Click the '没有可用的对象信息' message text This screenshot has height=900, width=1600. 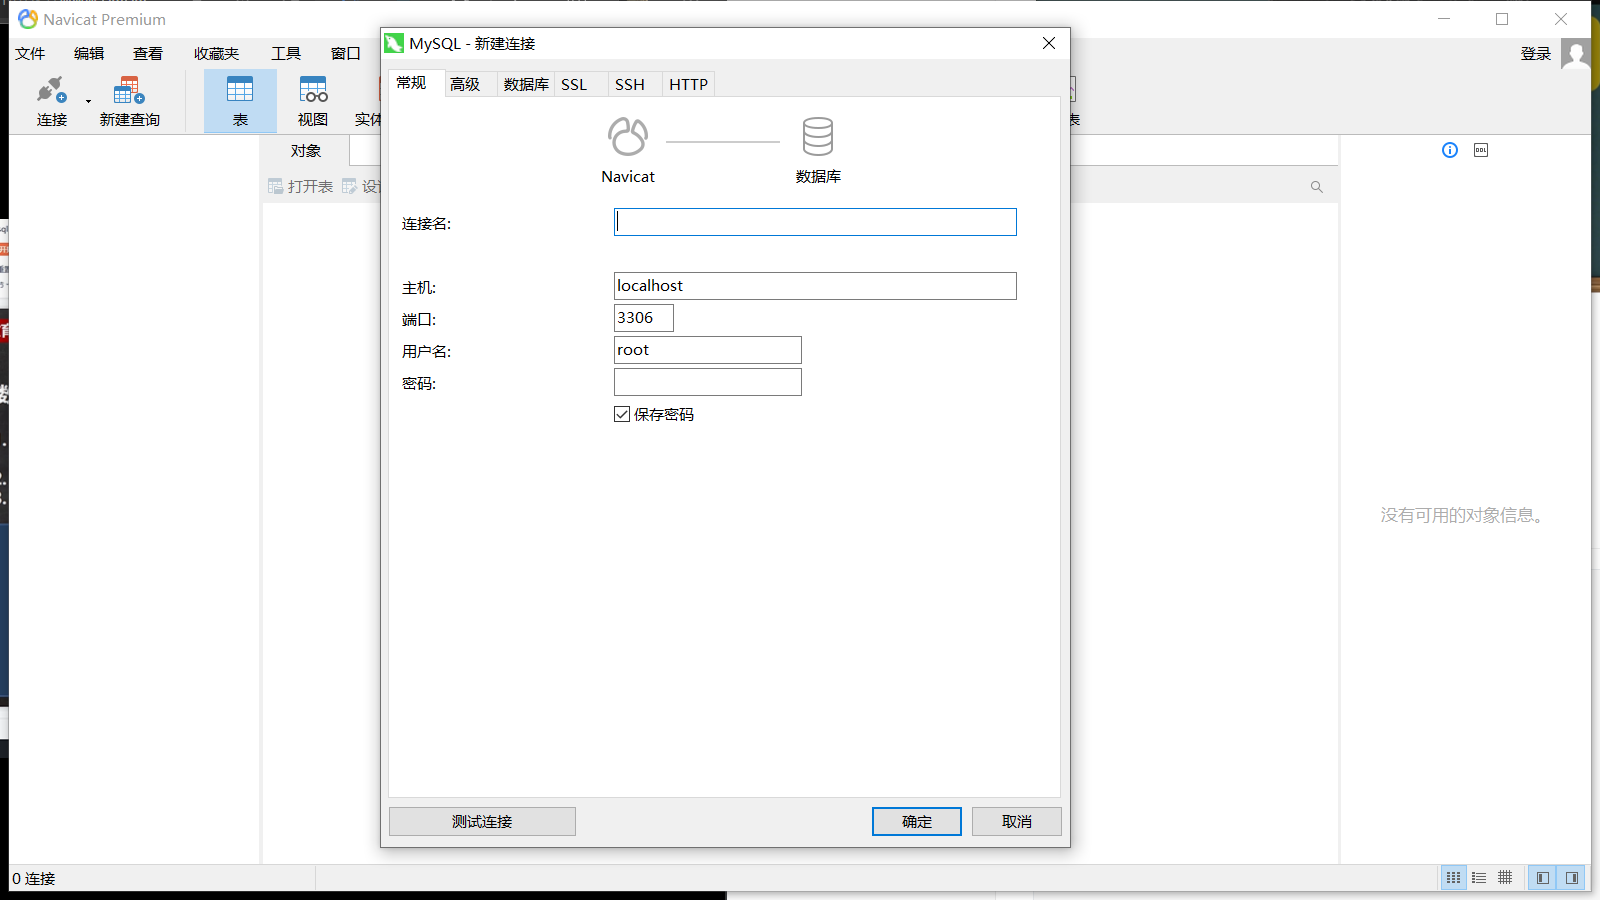click(1465, 515)
